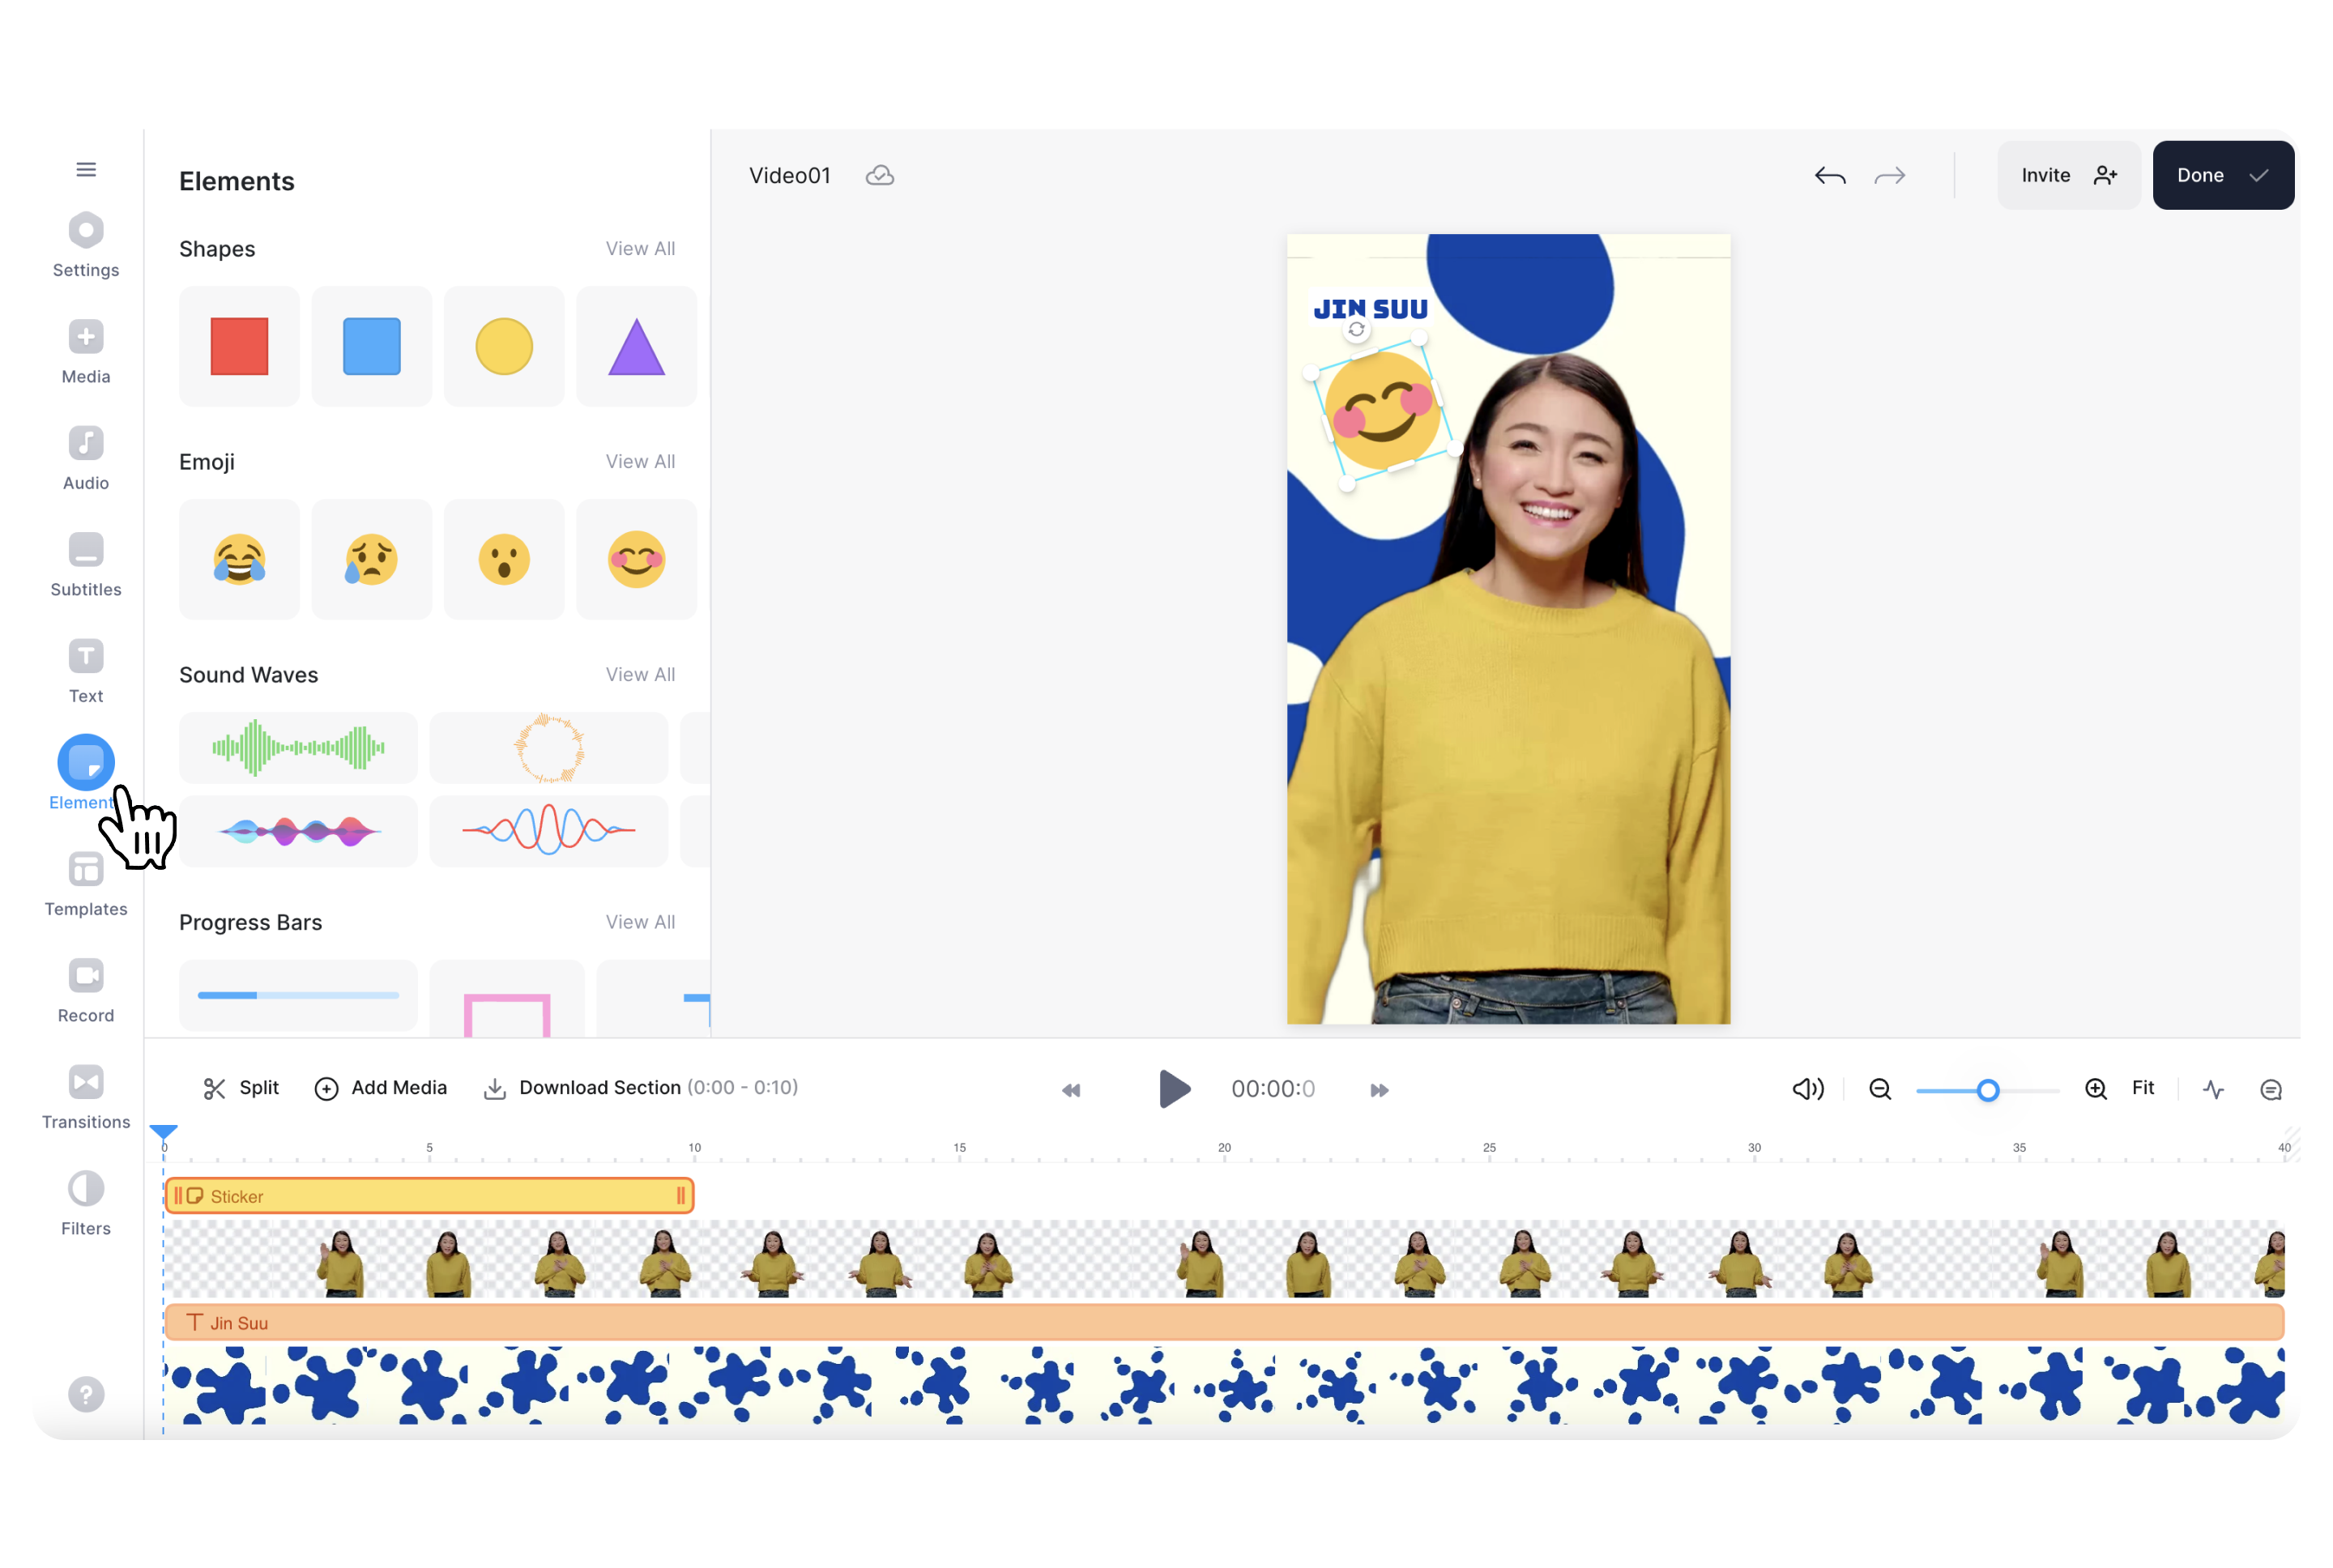Click Fit to fit timeline
2333x1568 pixels.
2142,1088
